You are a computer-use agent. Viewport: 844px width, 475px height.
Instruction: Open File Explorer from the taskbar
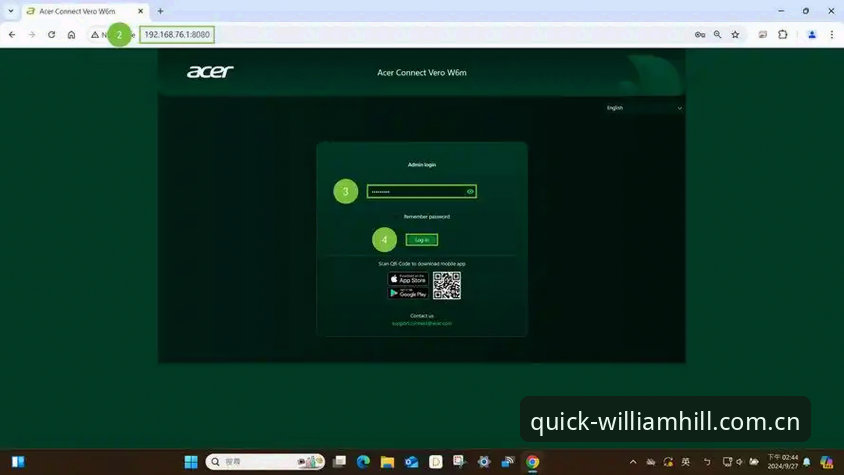pyautogui.click(x=388, y=462)
